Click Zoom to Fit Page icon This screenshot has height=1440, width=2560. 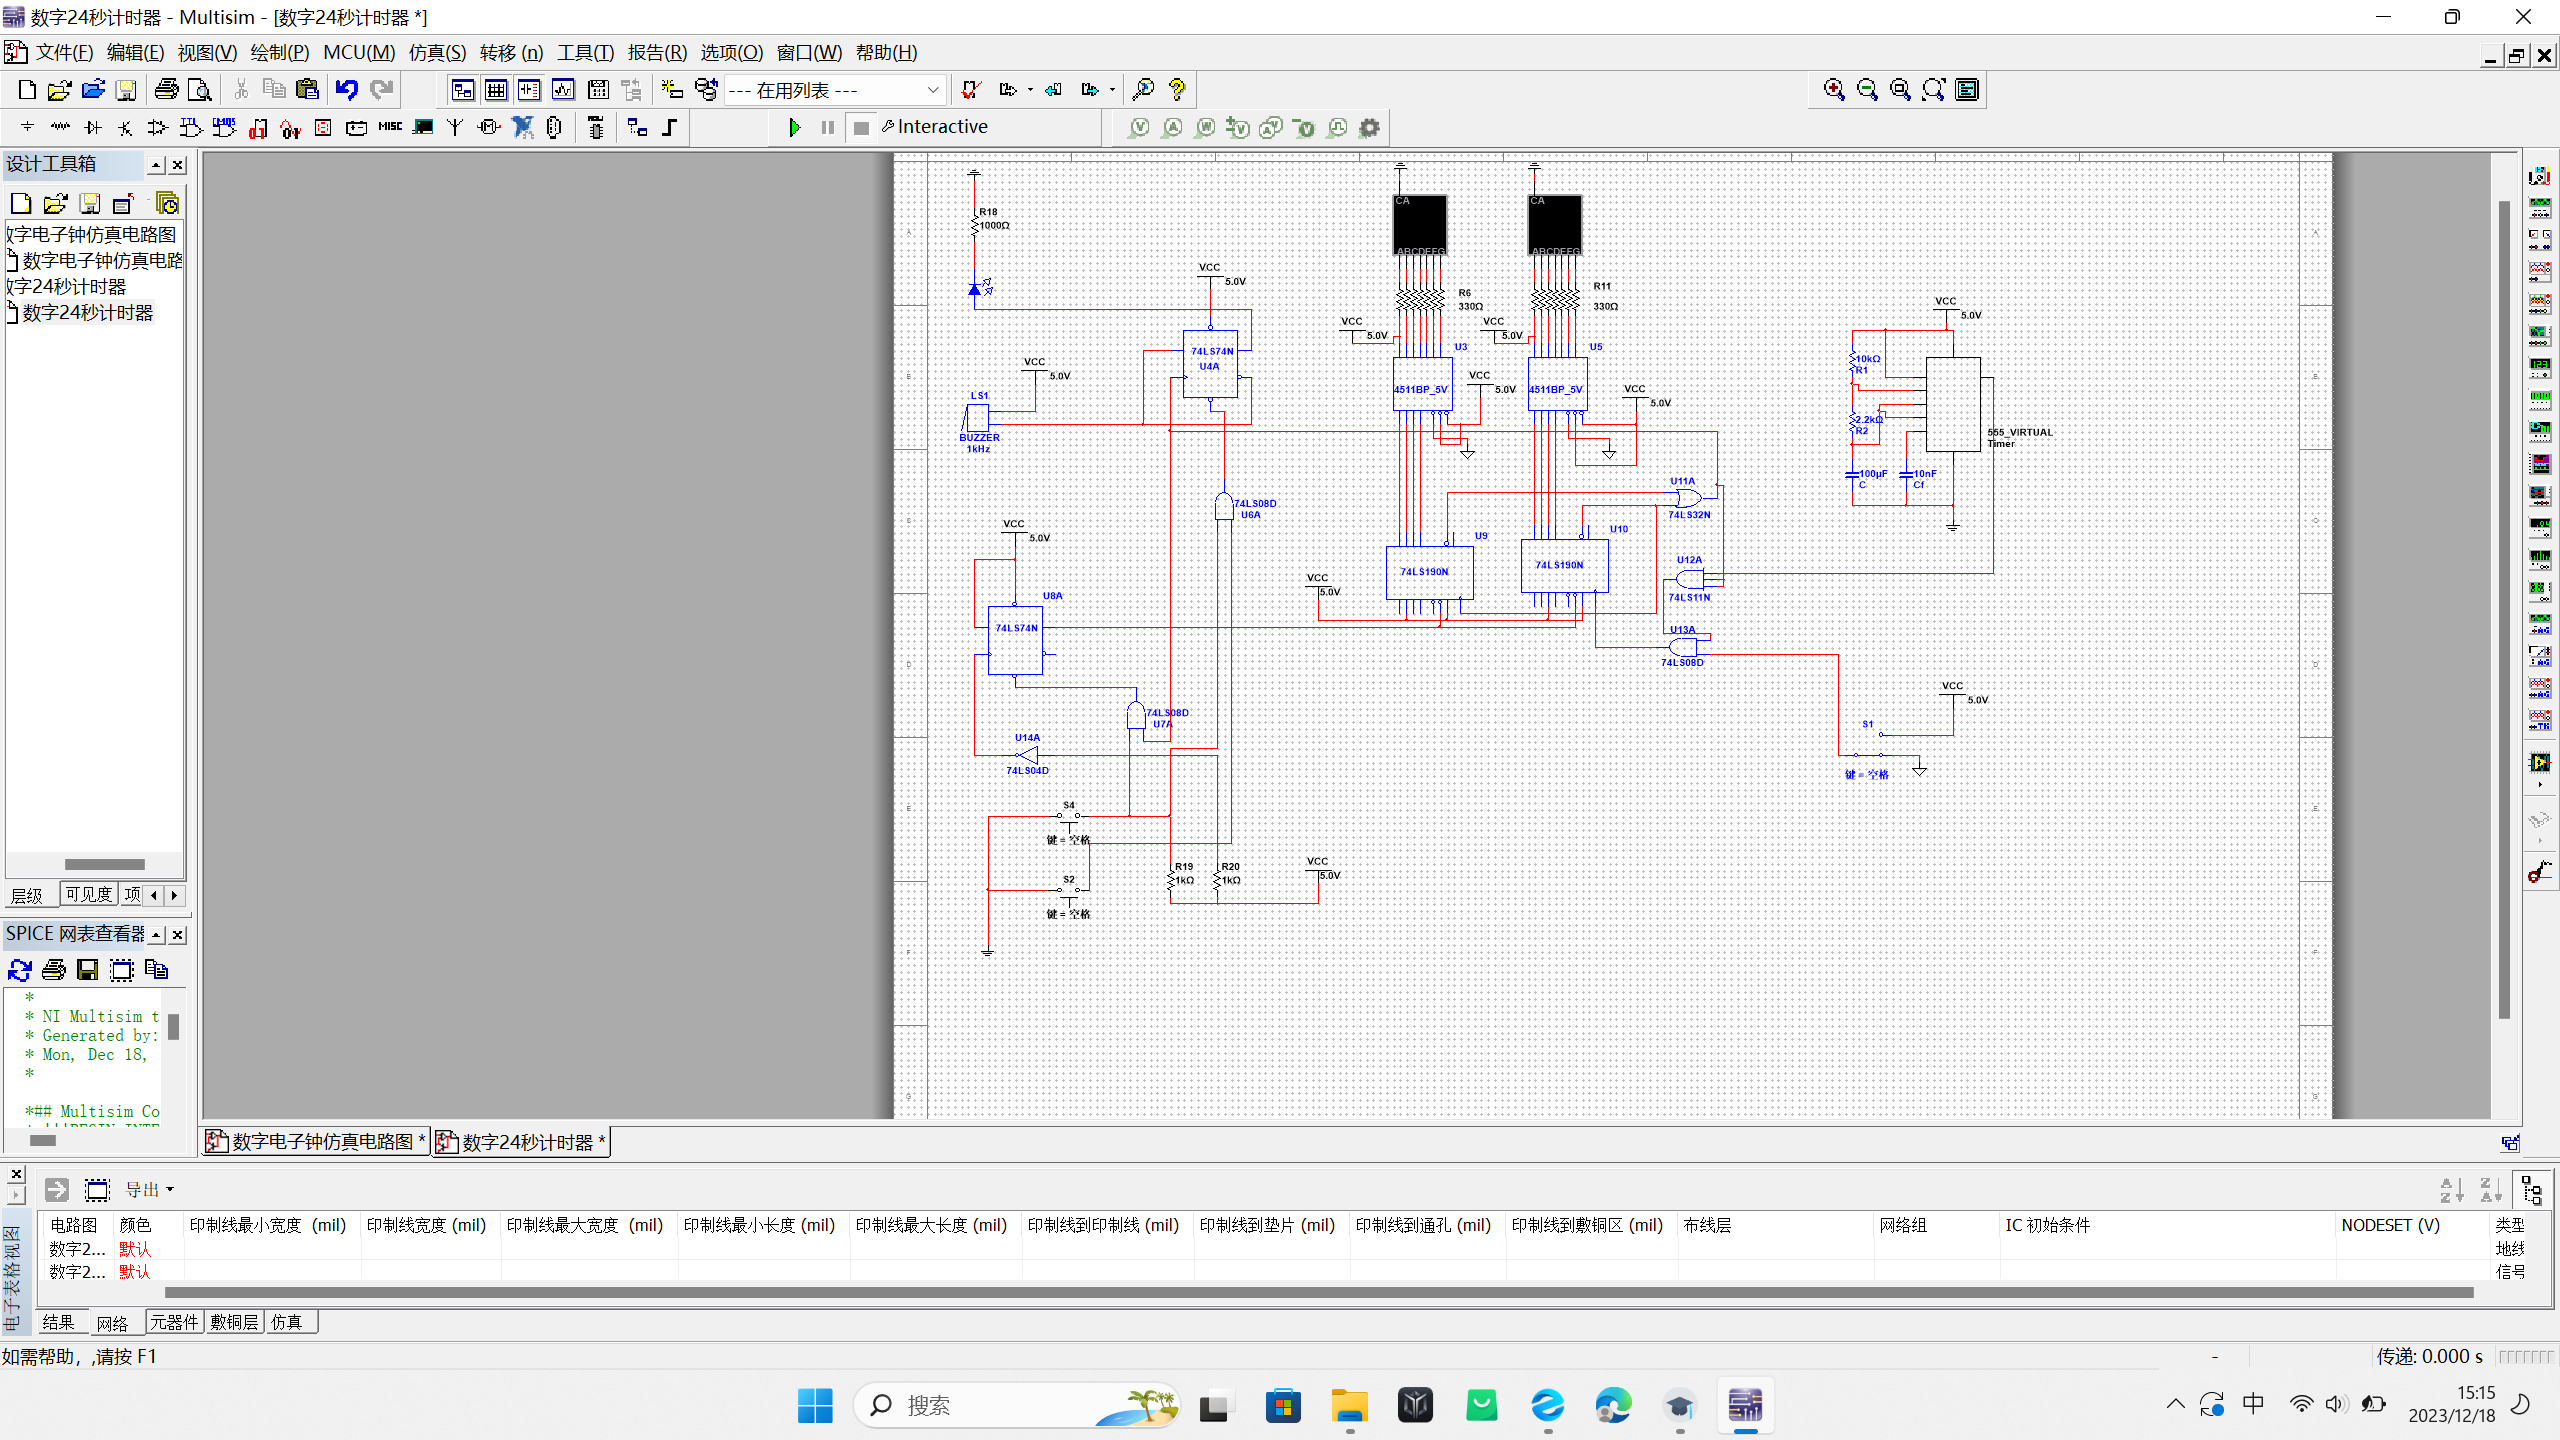point(1934,90)
